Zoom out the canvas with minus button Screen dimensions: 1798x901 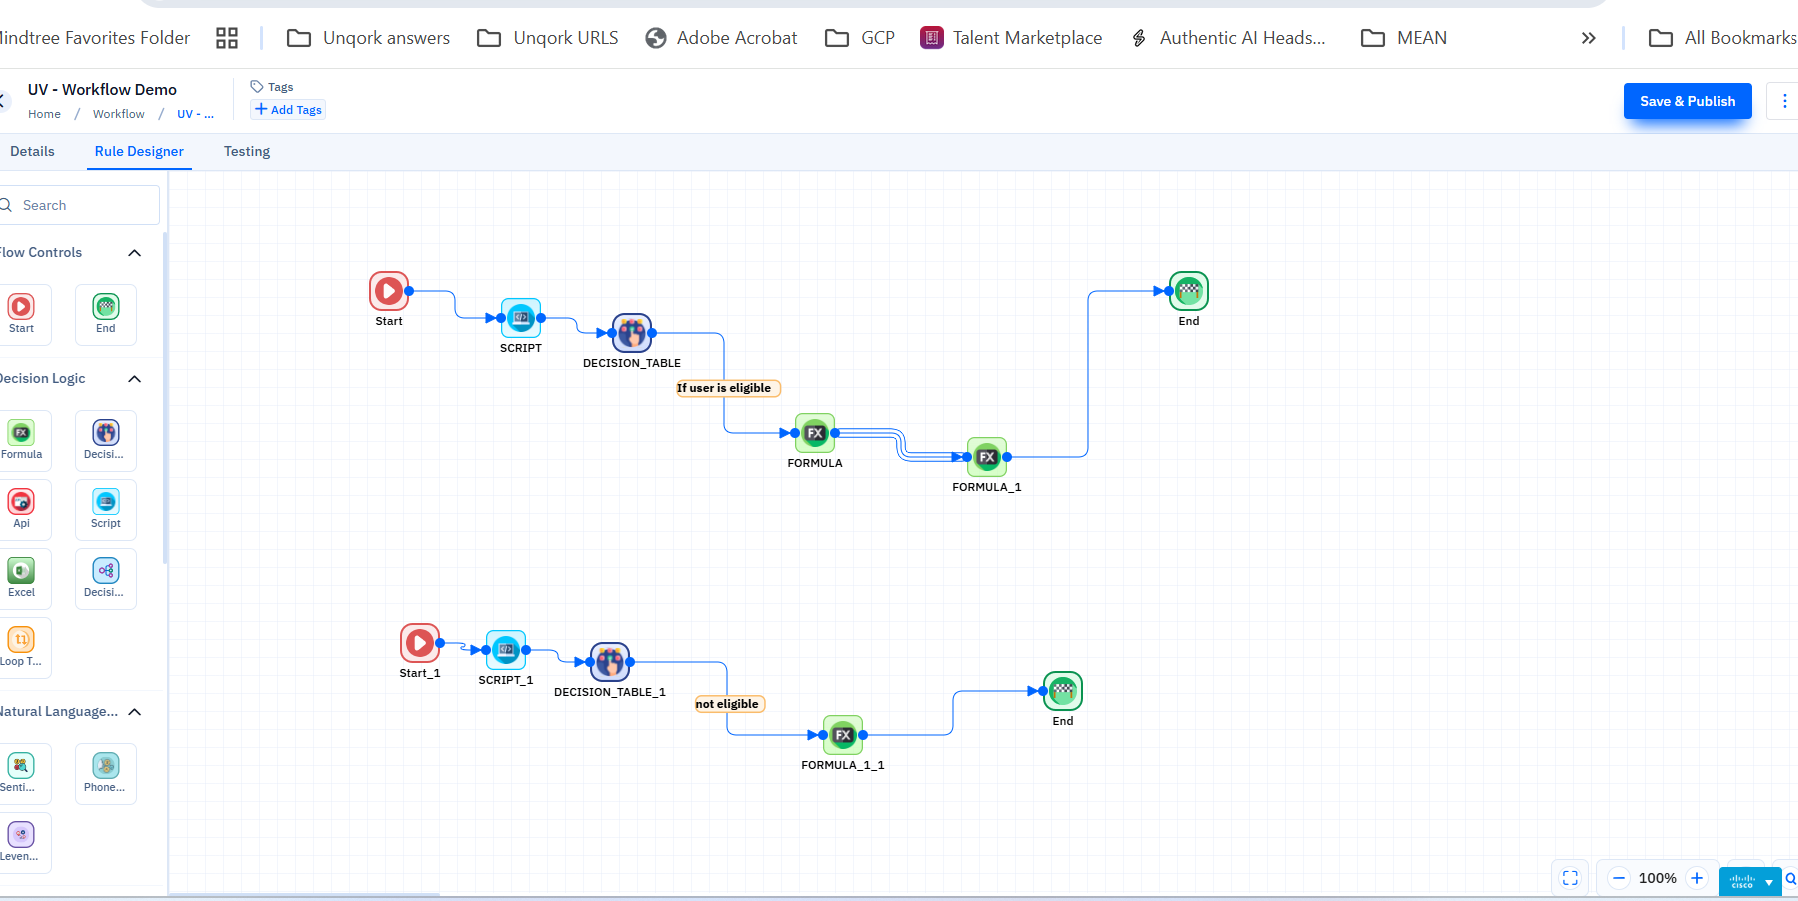point(1619,878)
